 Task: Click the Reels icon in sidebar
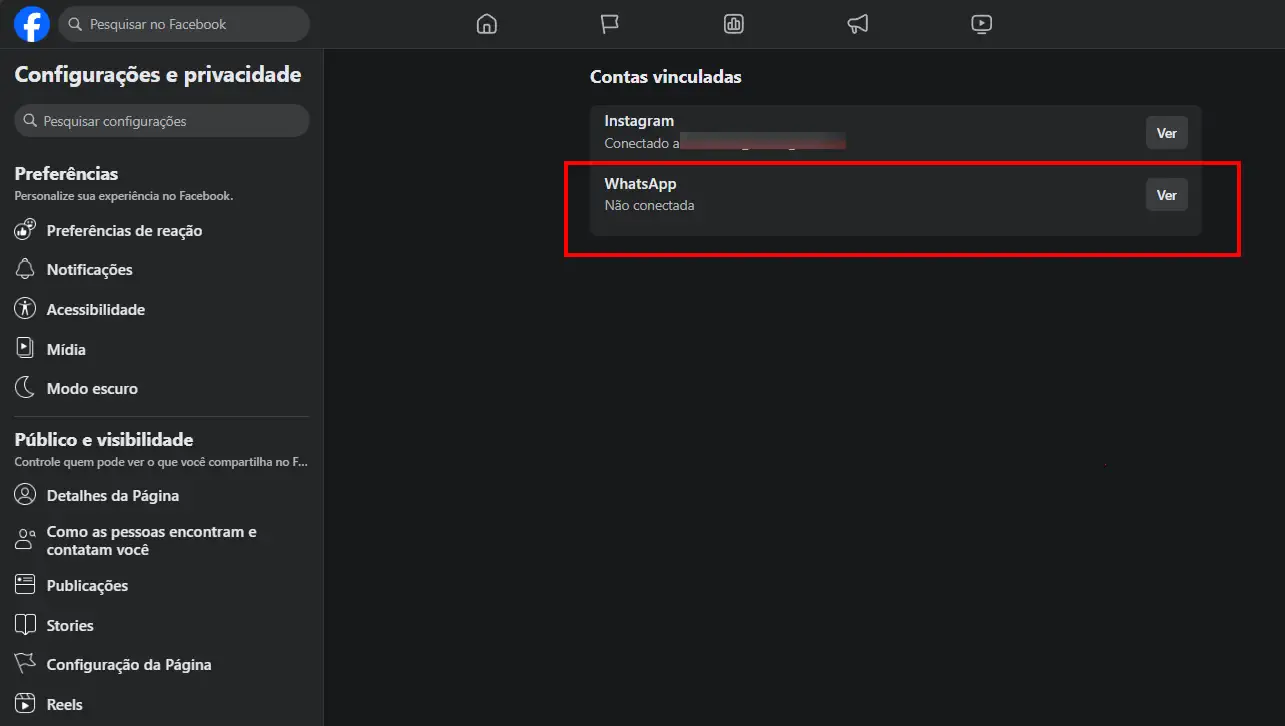(x=25, y=704)
